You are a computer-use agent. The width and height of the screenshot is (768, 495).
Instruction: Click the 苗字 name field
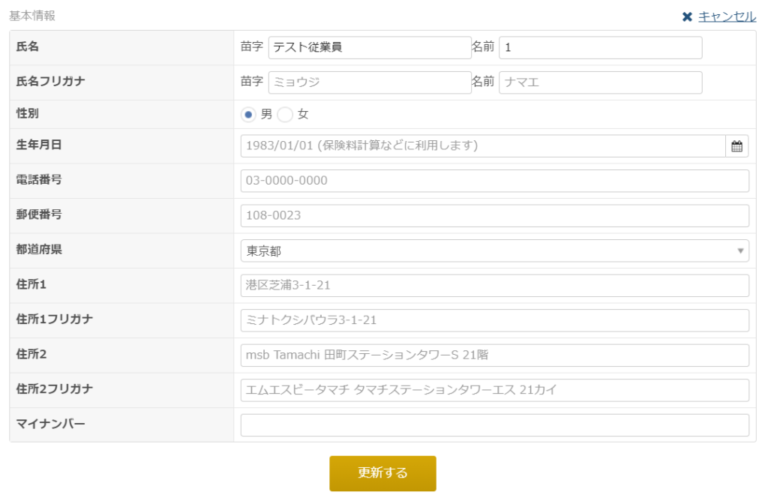(368, 47)
